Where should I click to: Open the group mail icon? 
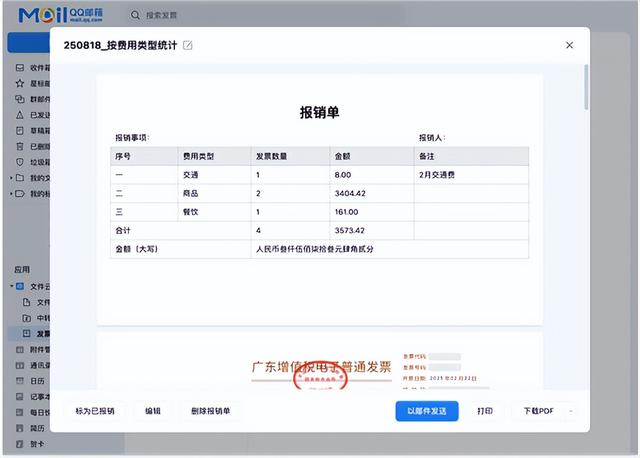[20, 99]
